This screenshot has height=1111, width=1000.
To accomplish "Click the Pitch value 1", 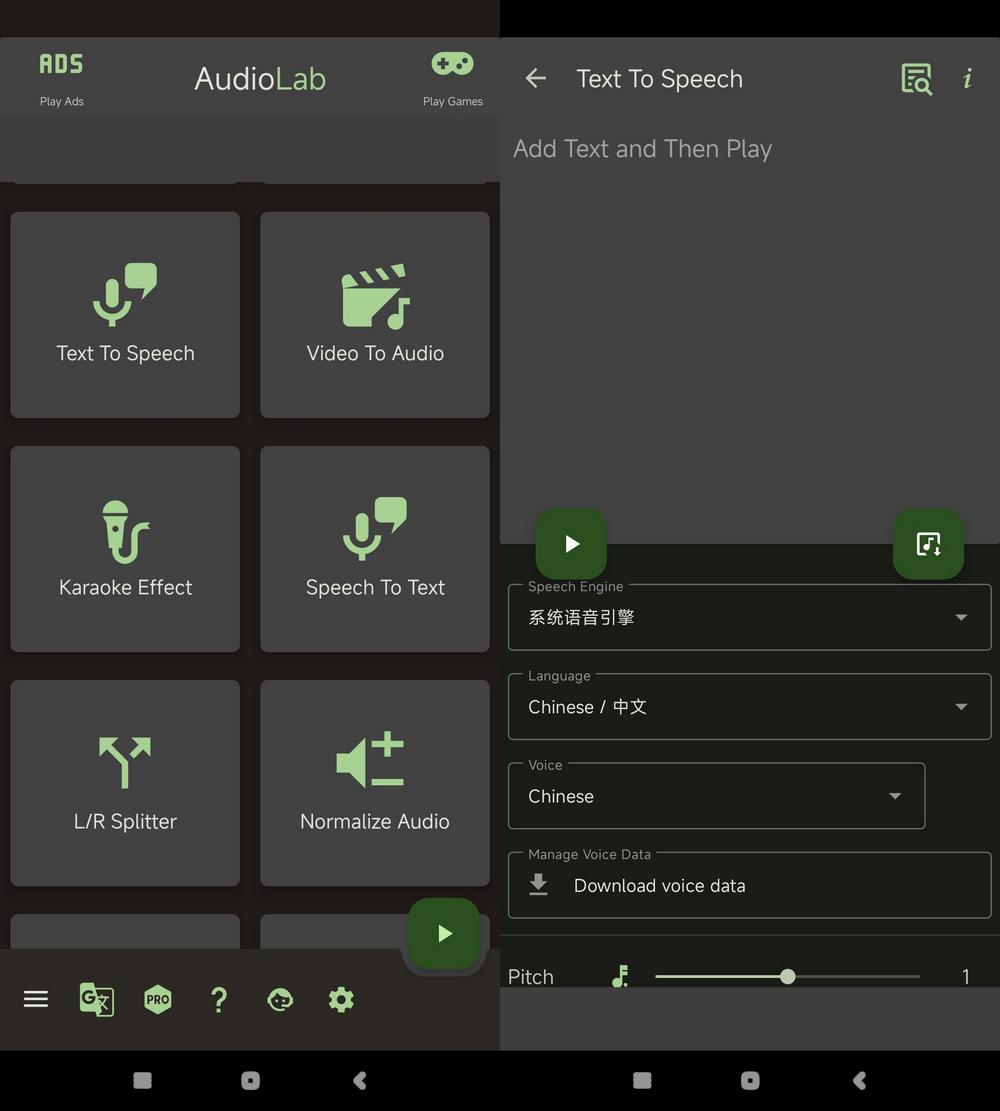I will (x=966, y=977).
